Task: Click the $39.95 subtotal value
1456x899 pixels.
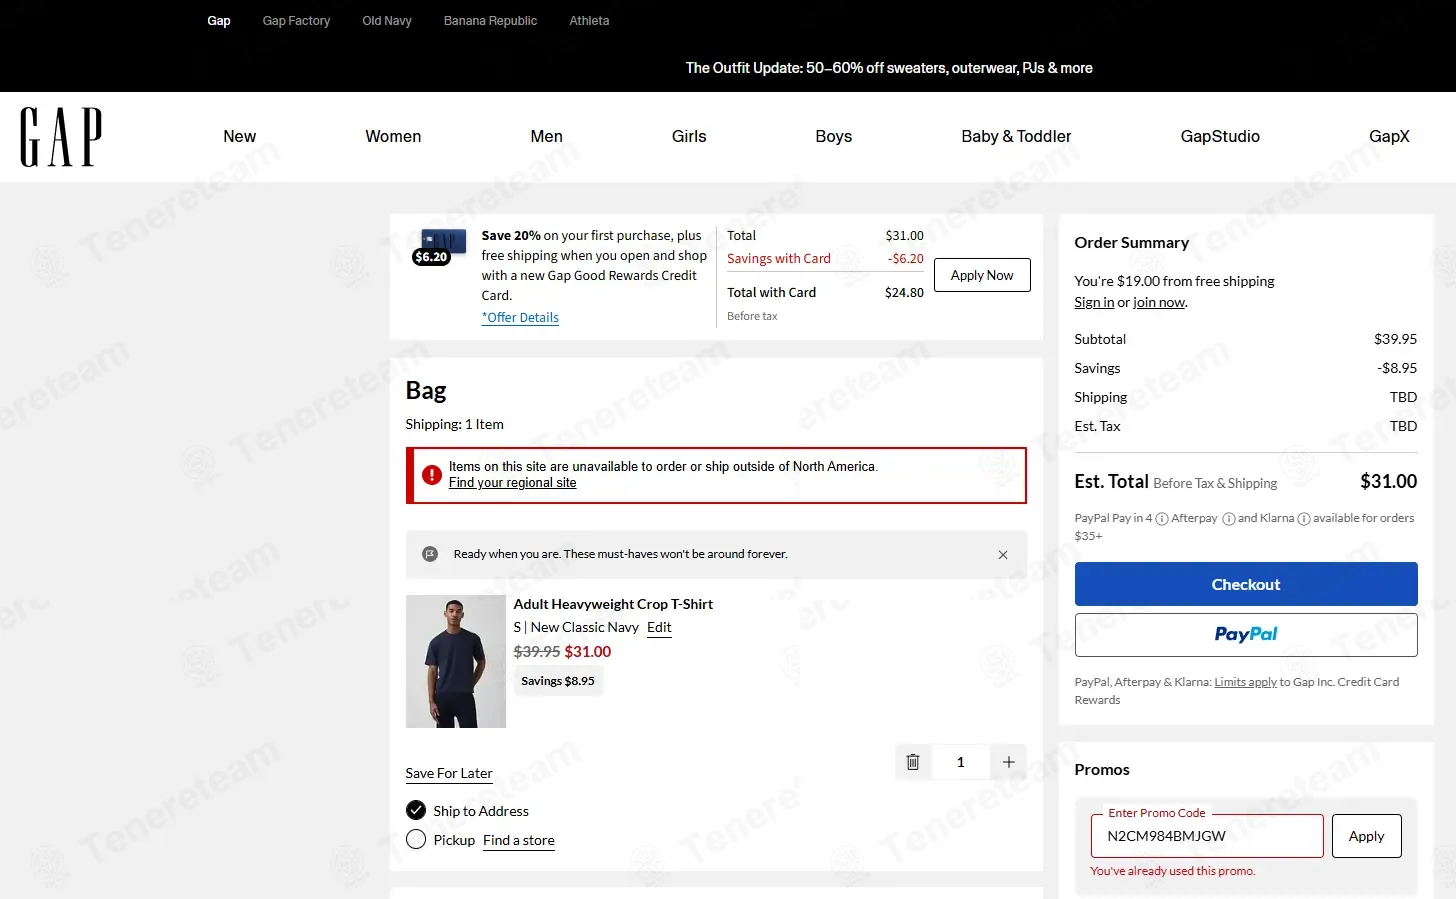Action: pos(1395,339)
